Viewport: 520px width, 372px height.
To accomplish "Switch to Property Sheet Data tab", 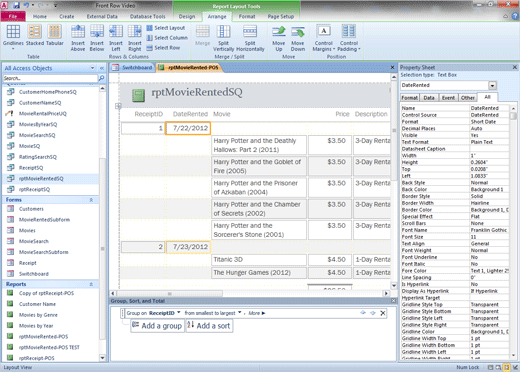I will (429, 98).
